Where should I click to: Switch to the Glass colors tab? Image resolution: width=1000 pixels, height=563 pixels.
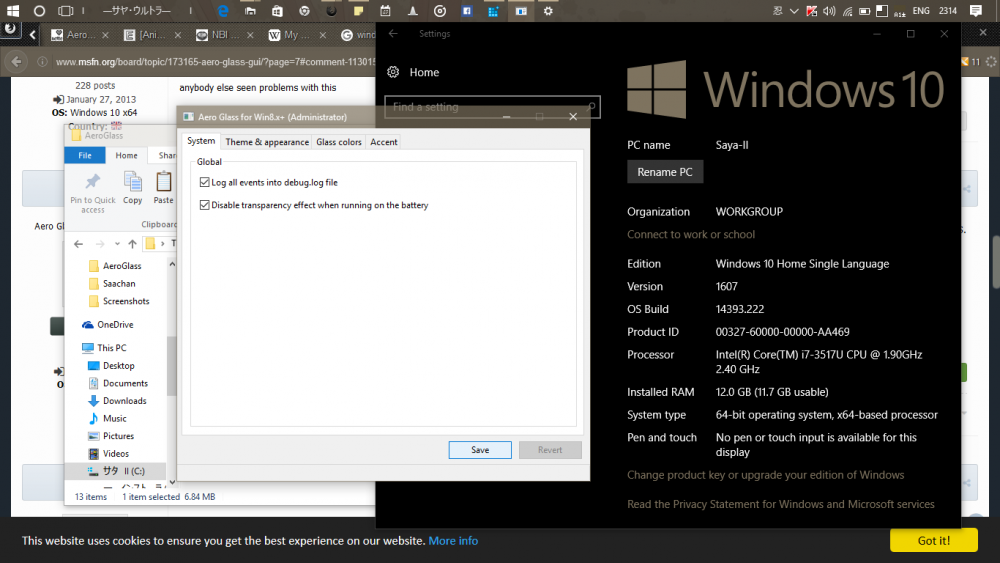coord(339,142)
